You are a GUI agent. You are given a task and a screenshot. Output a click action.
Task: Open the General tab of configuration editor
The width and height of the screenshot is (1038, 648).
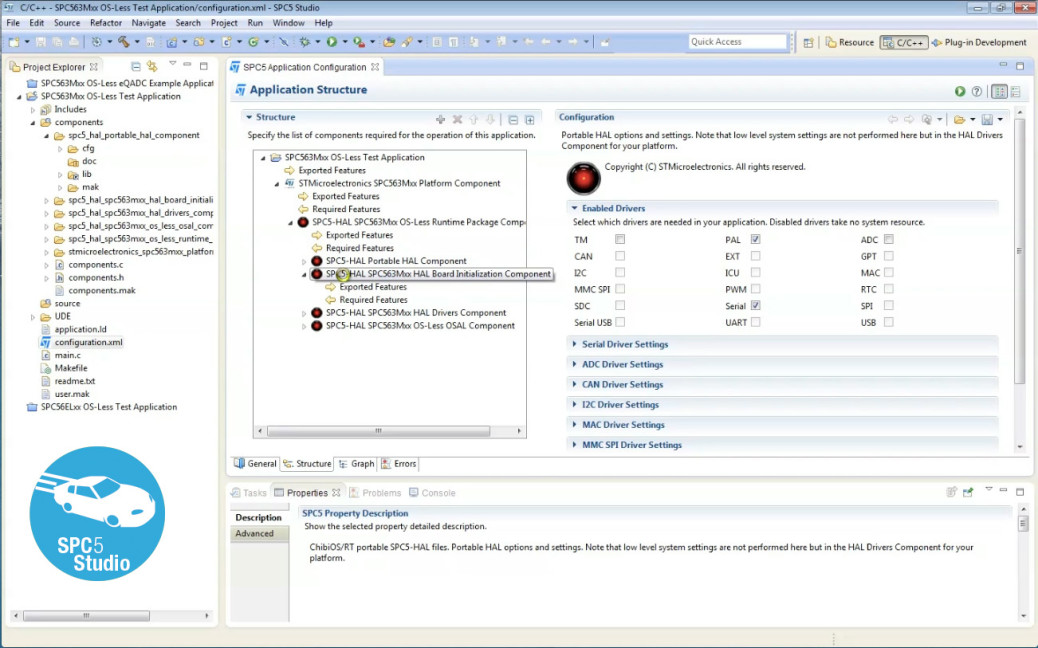[x=255, y=464]
